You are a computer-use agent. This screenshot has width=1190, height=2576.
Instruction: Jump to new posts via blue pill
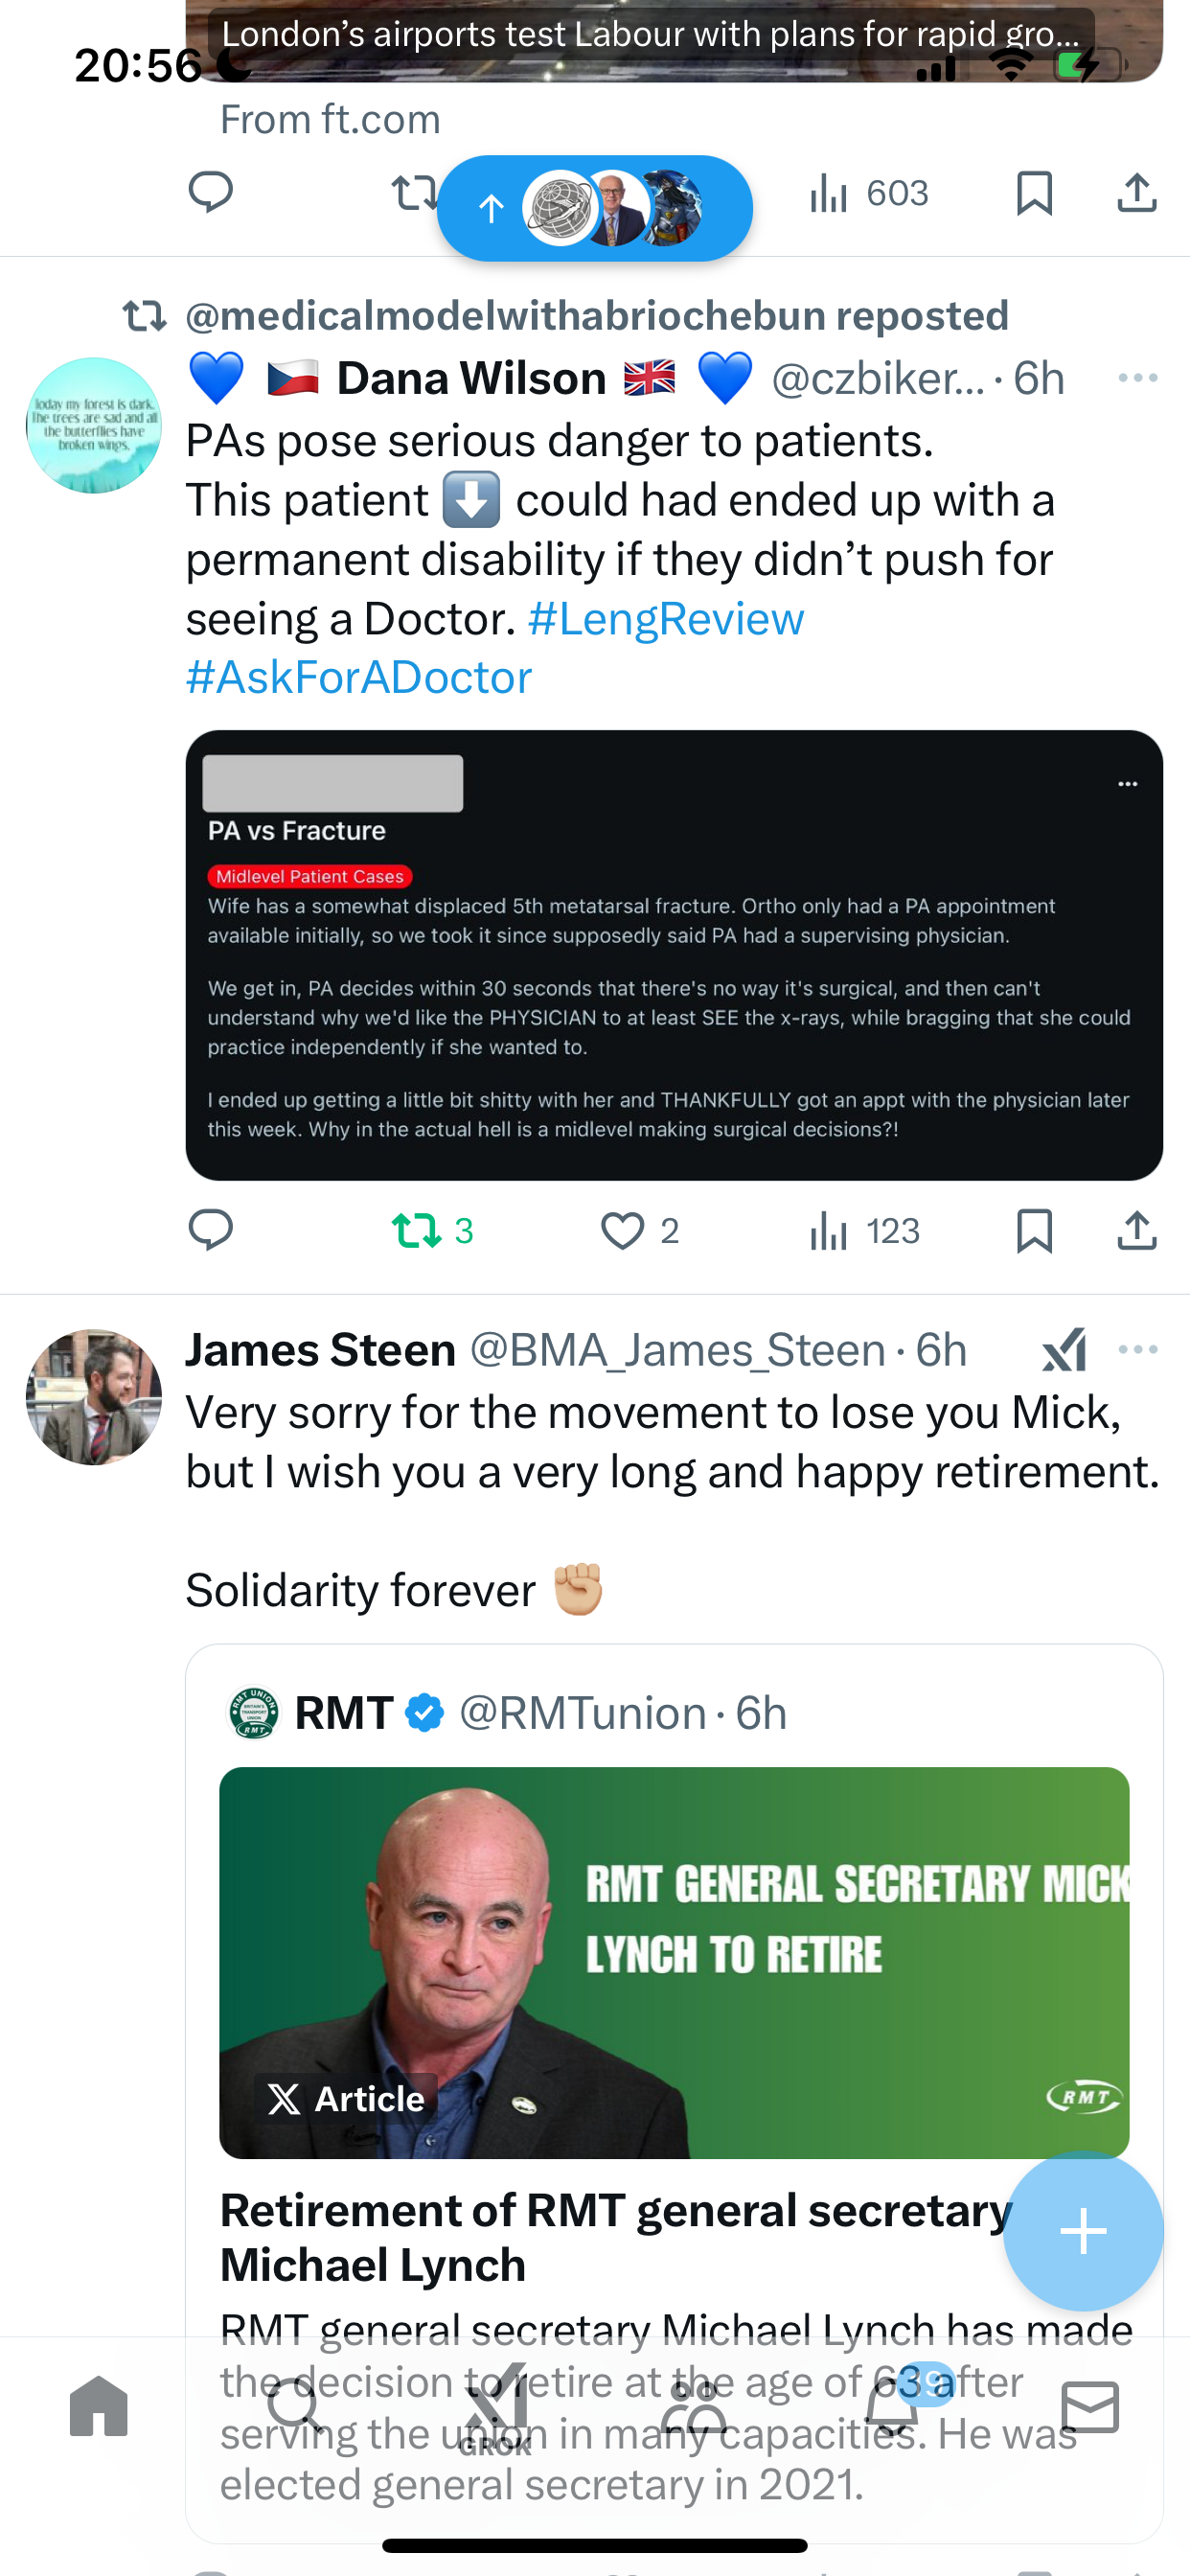tap(594, 208)
